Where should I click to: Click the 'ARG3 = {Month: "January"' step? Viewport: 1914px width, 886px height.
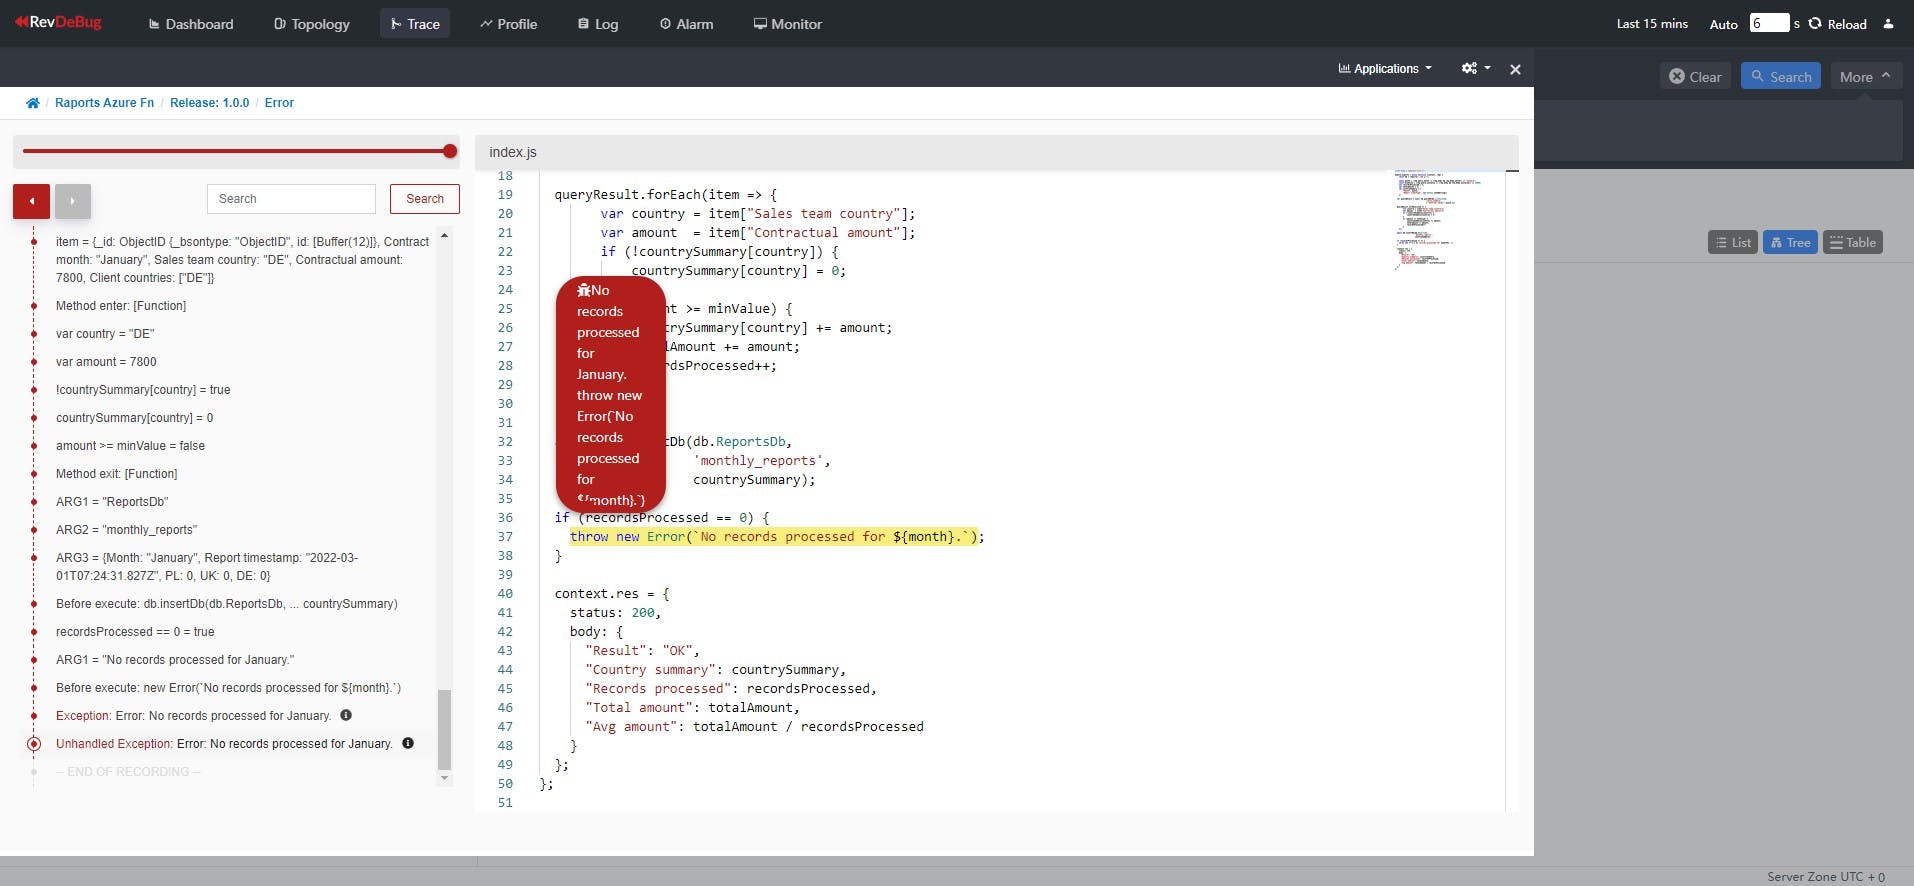(x=207, y=567)
